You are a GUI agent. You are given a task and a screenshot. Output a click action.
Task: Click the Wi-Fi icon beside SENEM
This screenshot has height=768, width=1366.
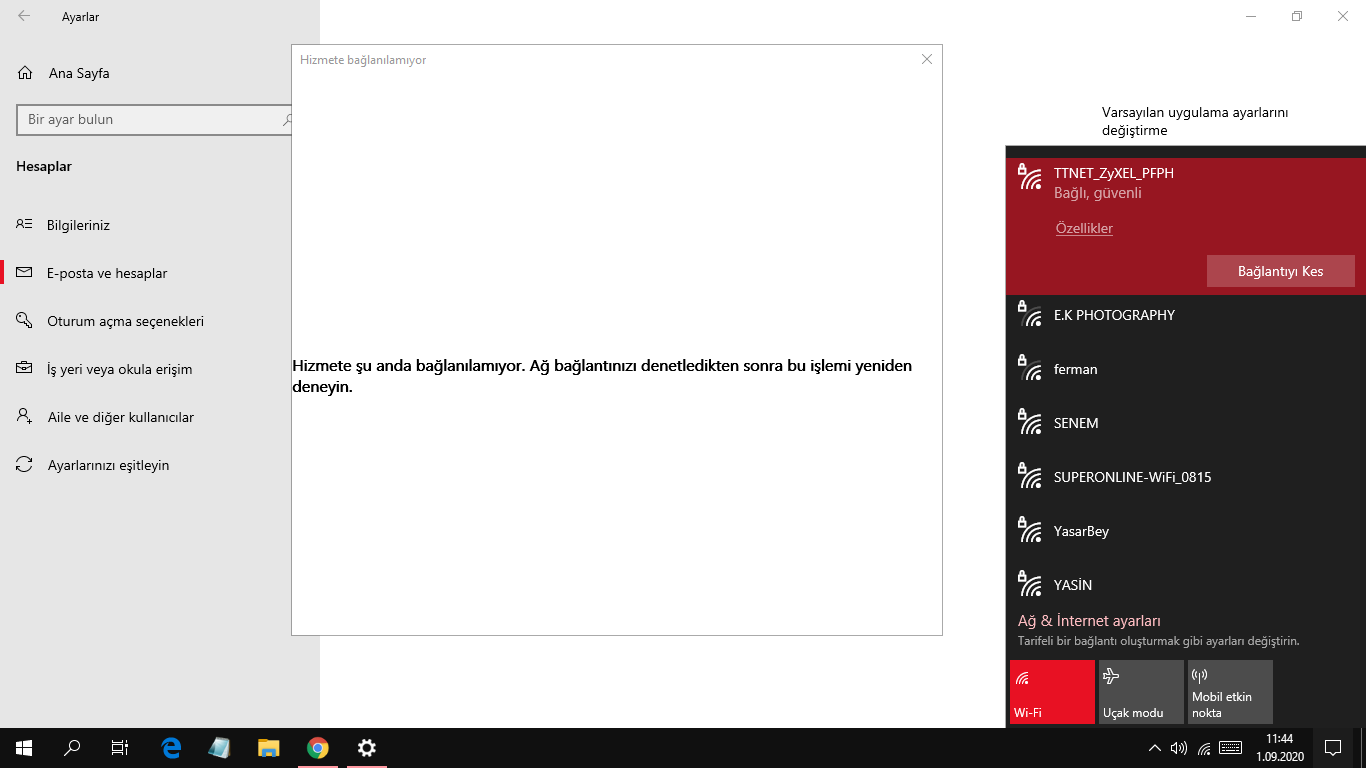coord(1029,422)
